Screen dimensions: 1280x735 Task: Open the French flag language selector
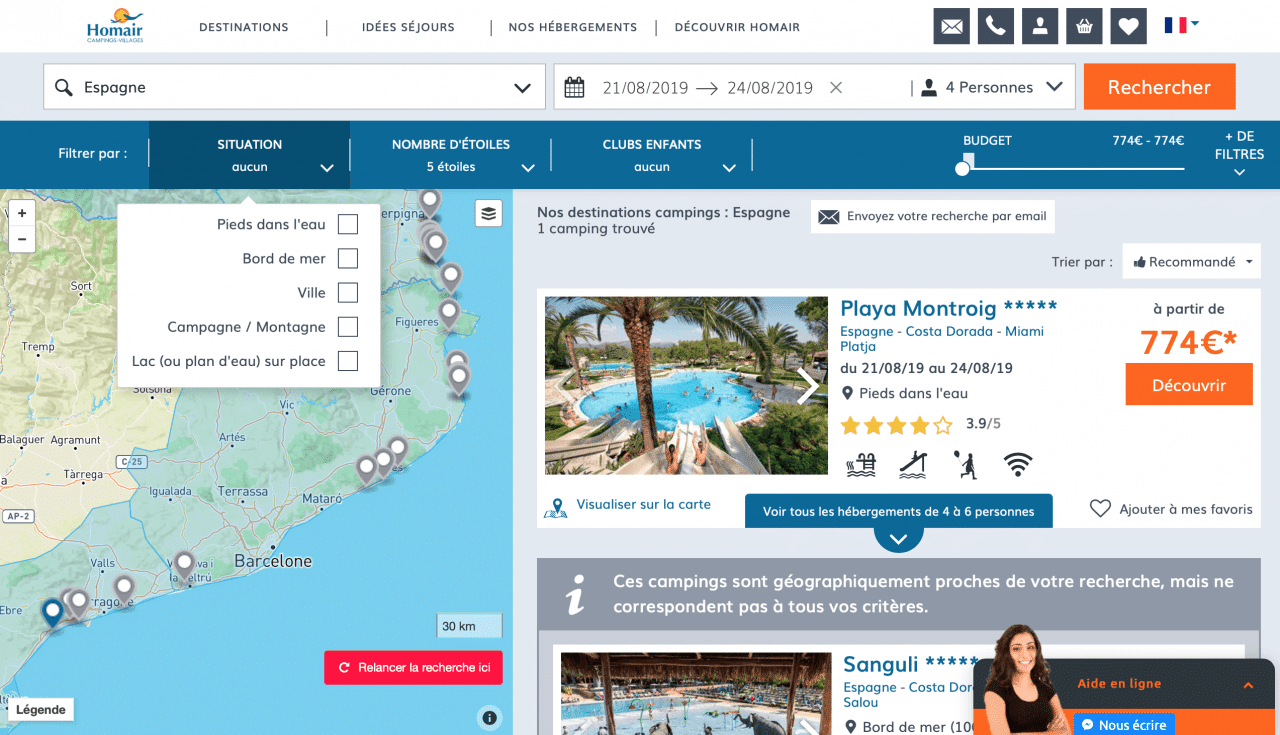[1181, 25]
